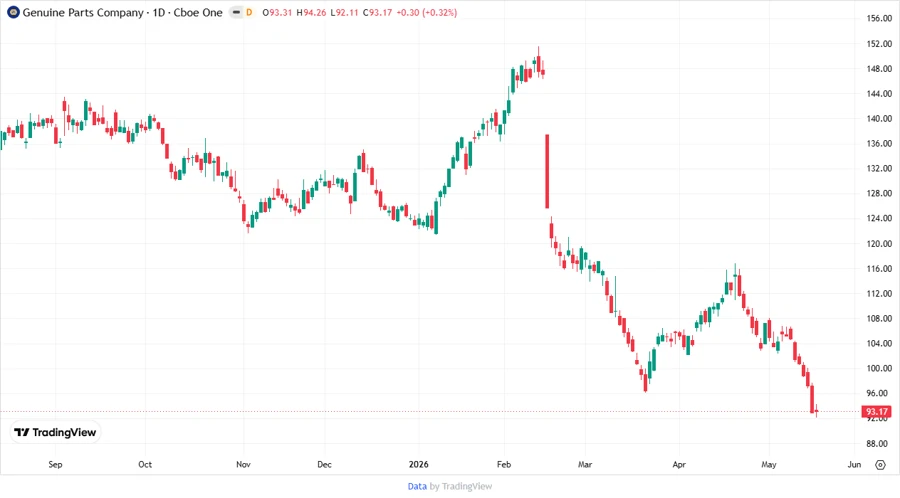Click the 140.00 price axis label
The width and height of the screenshot is (900, 498).
(879, 118)
